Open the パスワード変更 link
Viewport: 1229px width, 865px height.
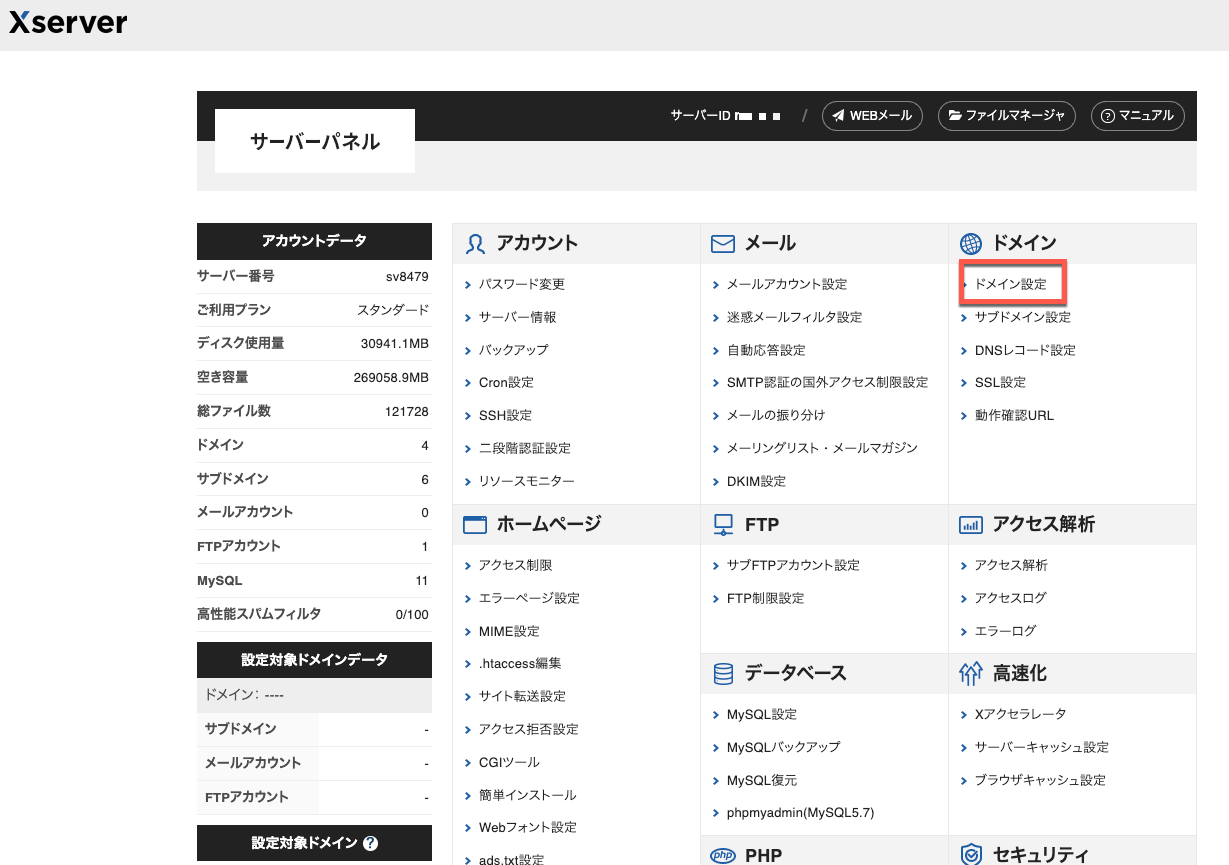coord(521,284)
